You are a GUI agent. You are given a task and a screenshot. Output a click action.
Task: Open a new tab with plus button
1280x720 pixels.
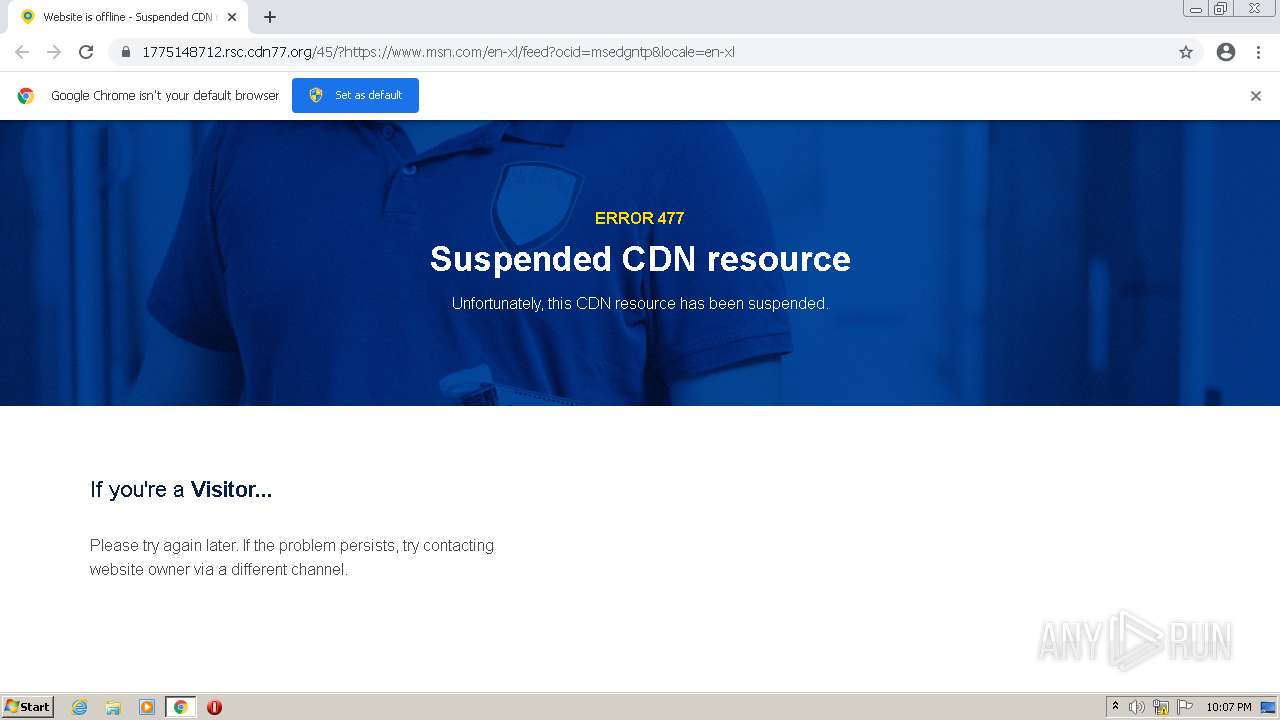[x=270, y=17]
